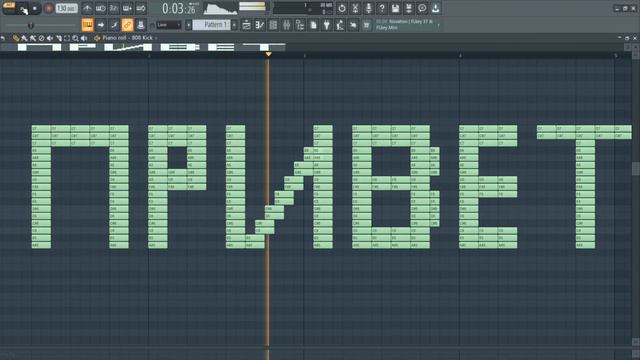640x360 pixels.
Task: Click the Stop button in transport
Action: [x=35, y=8]
